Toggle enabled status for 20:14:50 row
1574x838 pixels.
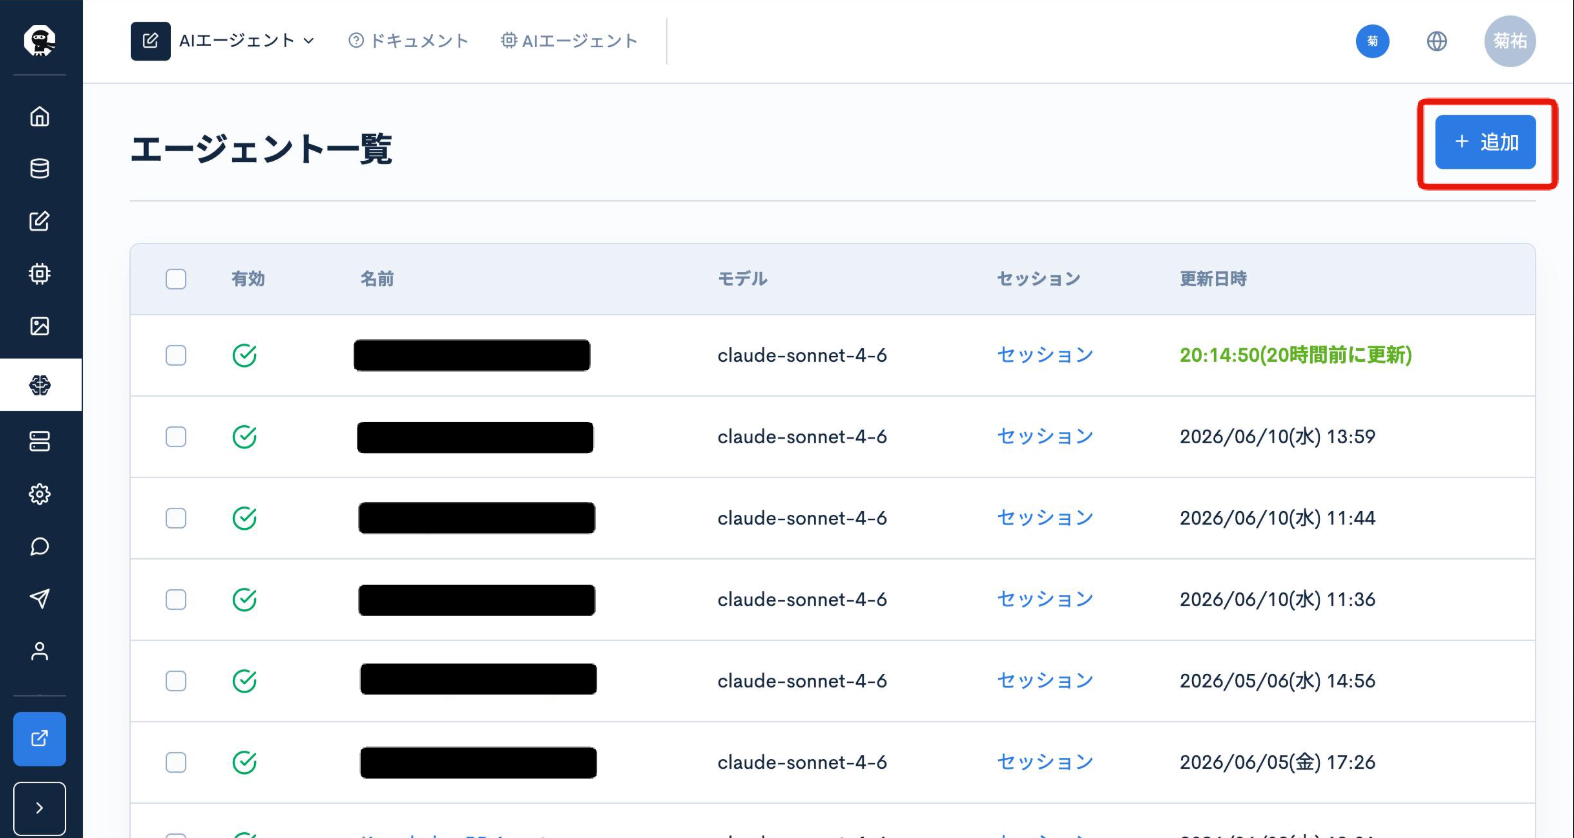click(x=245, y=355)
